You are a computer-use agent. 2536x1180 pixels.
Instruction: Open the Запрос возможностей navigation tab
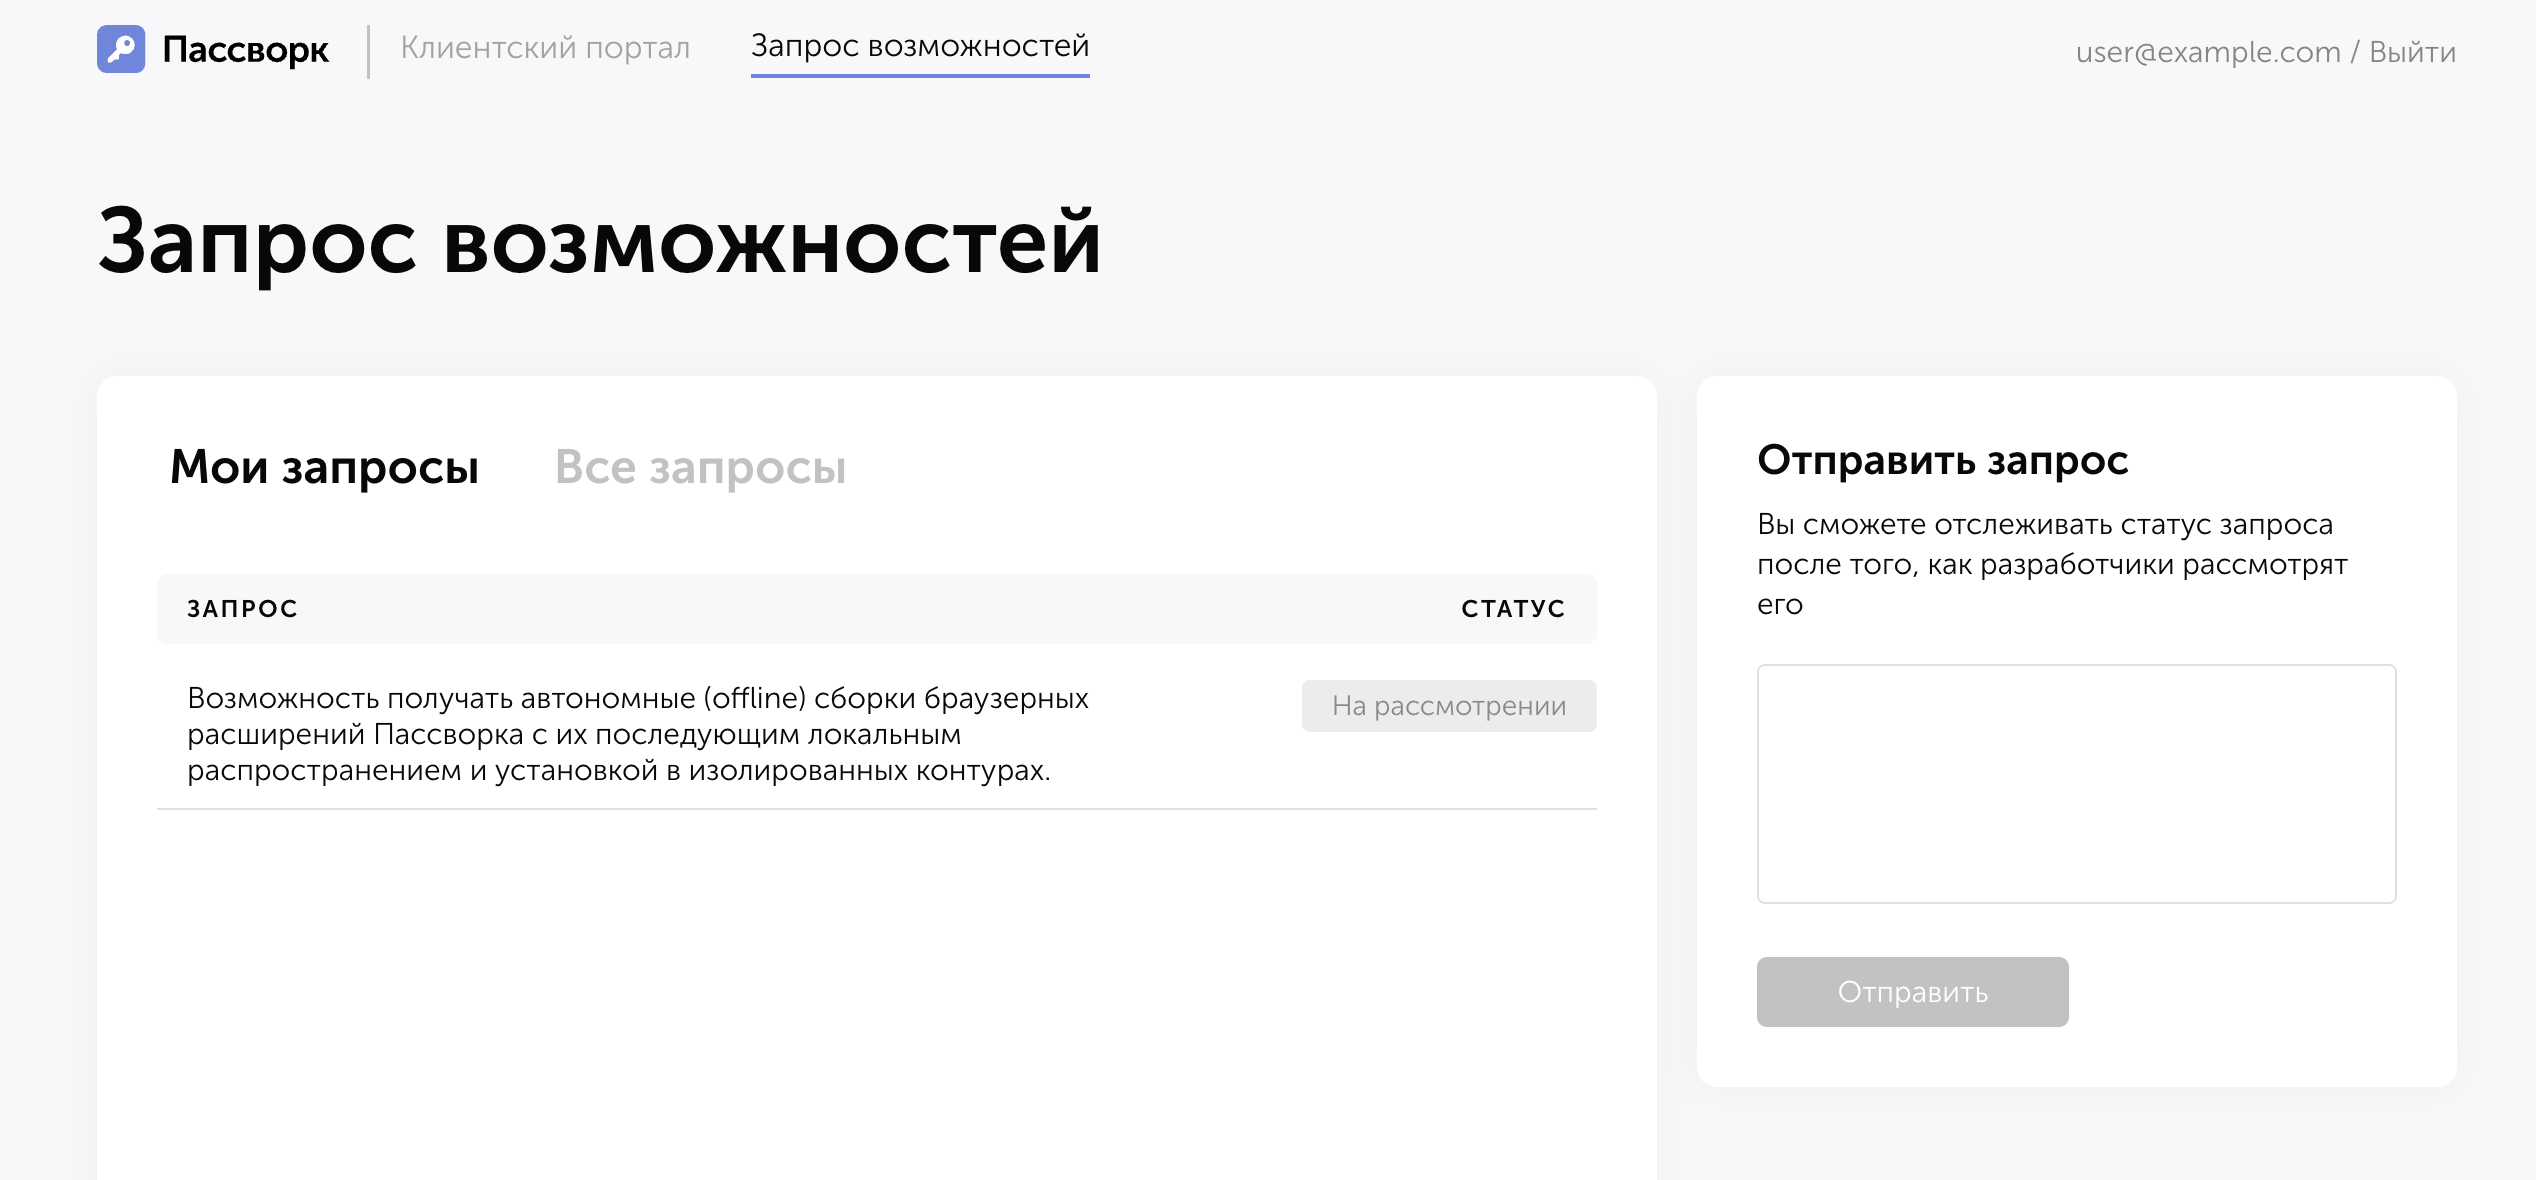click(920, 46)
